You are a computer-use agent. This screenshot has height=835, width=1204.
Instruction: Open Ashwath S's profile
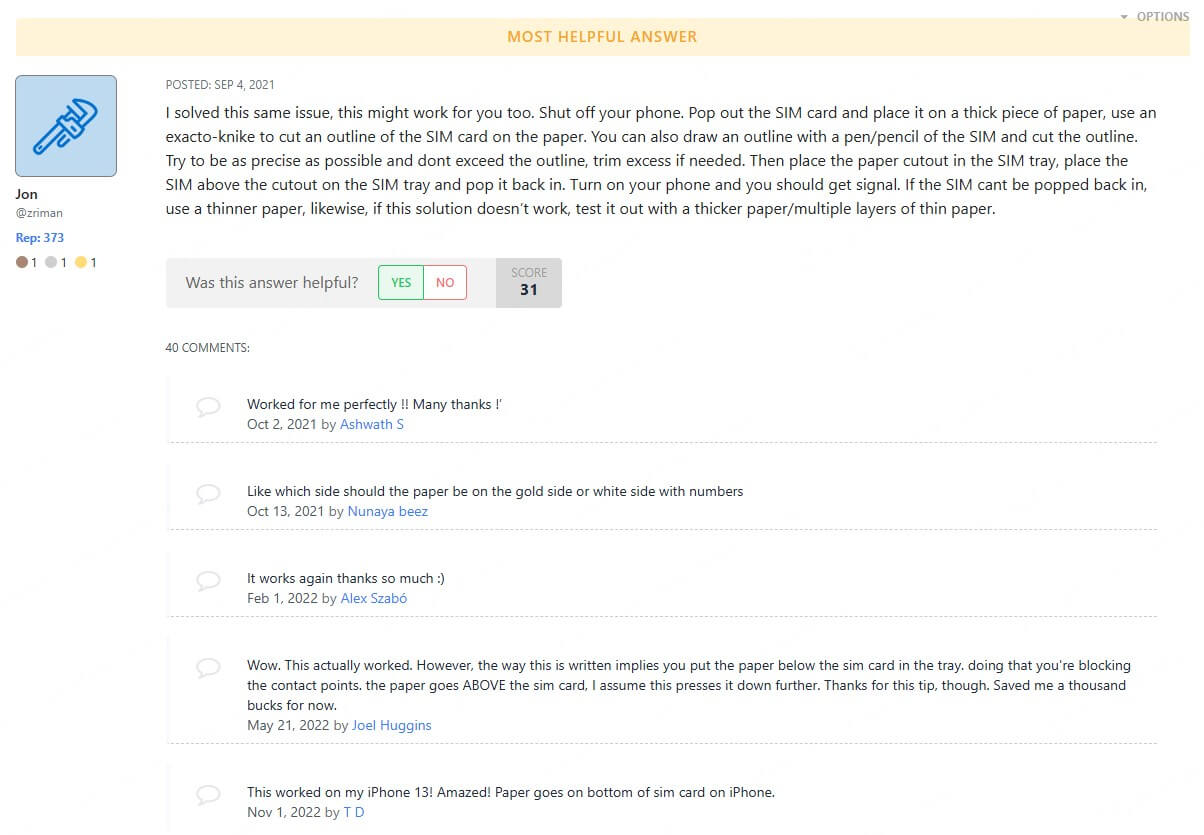pyautogui.click(x=372, y=424)
